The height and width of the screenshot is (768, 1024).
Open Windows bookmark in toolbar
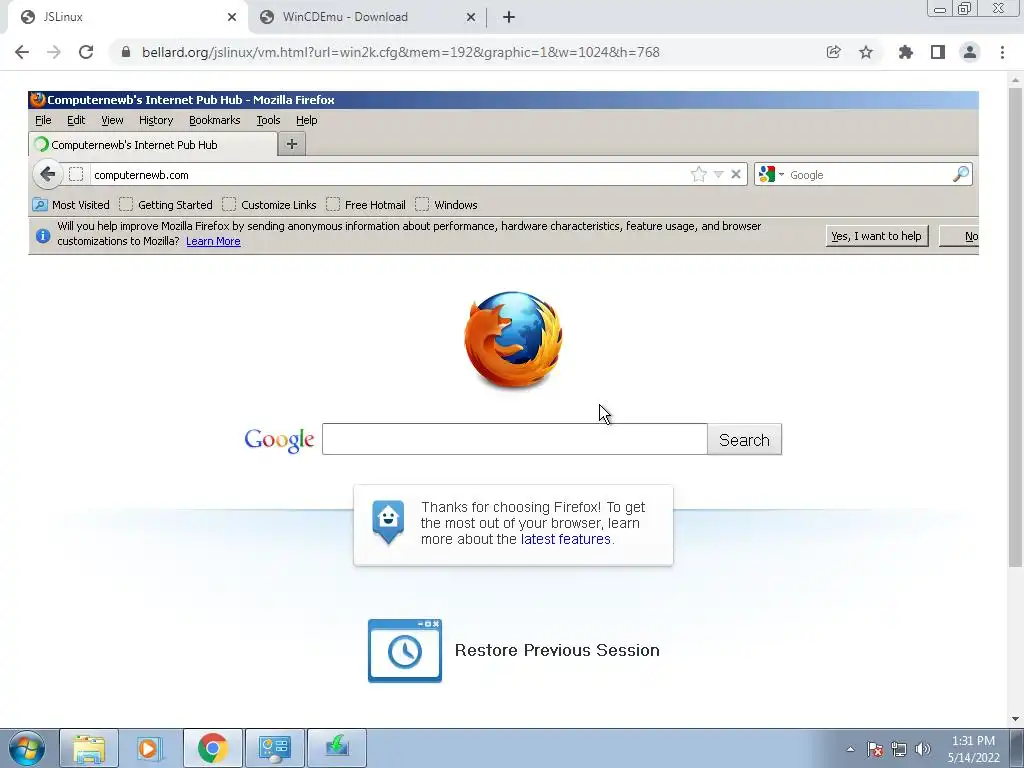[x=446, y=204]
